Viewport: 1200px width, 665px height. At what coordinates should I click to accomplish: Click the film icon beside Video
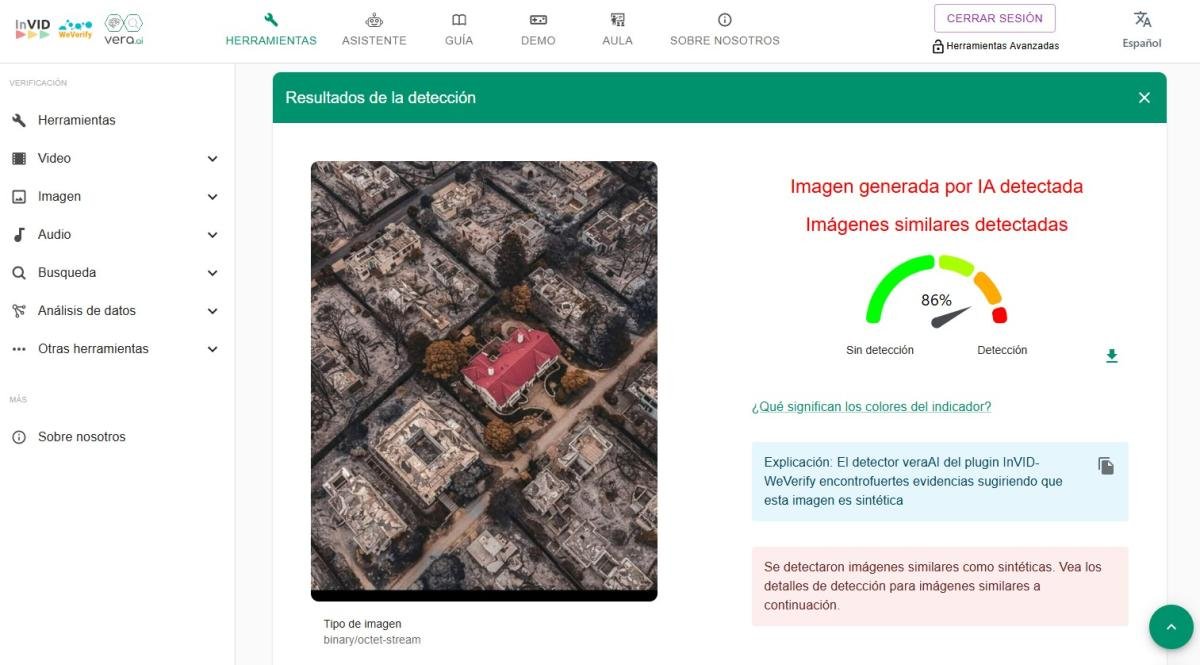coord(18,158)
